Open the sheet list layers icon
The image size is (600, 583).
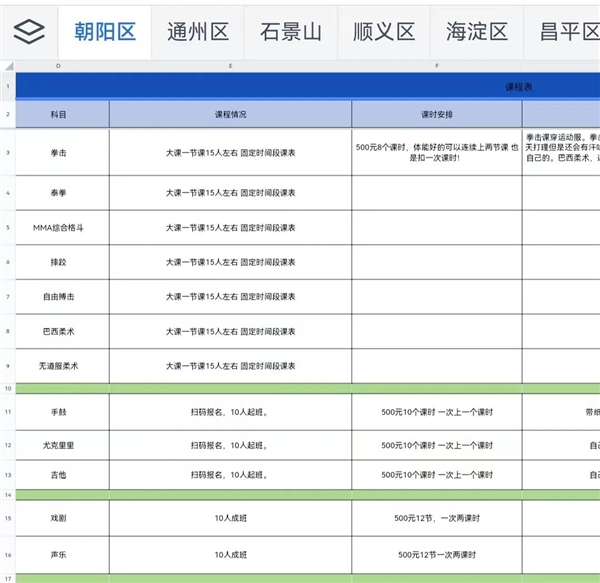tap(29, 31)
